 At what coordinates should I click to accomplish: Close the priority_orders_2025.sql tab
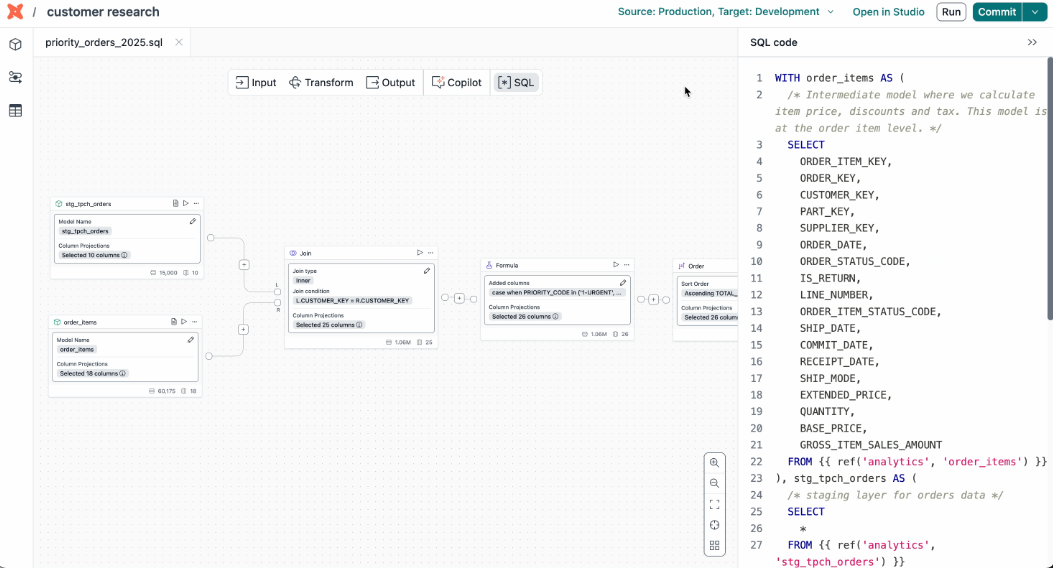tap(179, 42)
